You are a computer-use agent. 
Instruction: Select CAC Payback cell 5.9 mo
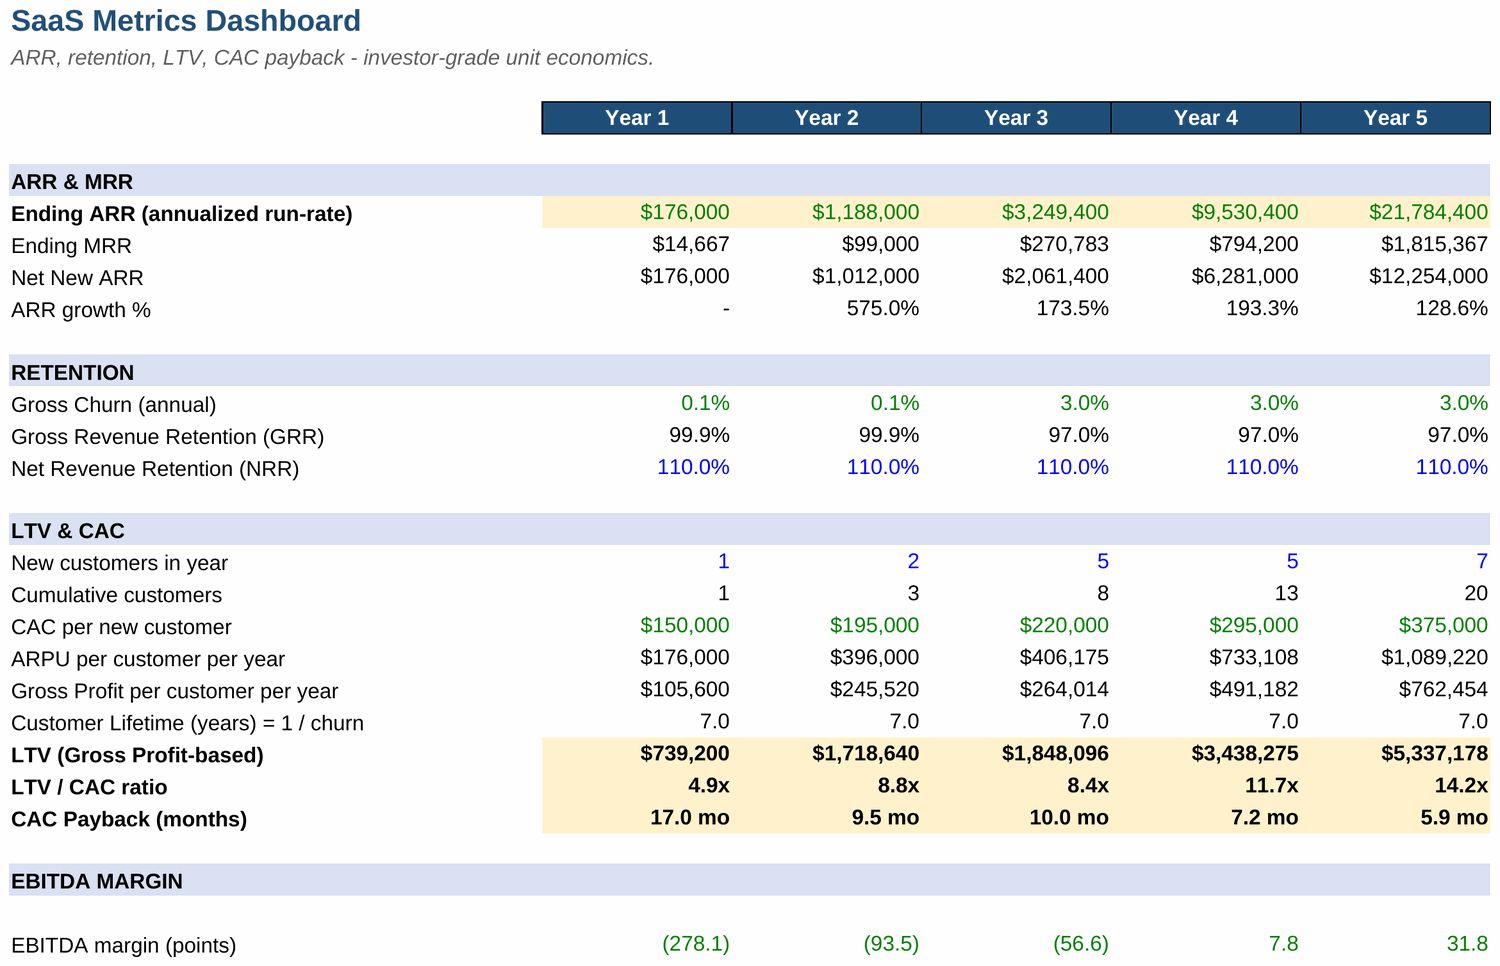coord(1396,817)
